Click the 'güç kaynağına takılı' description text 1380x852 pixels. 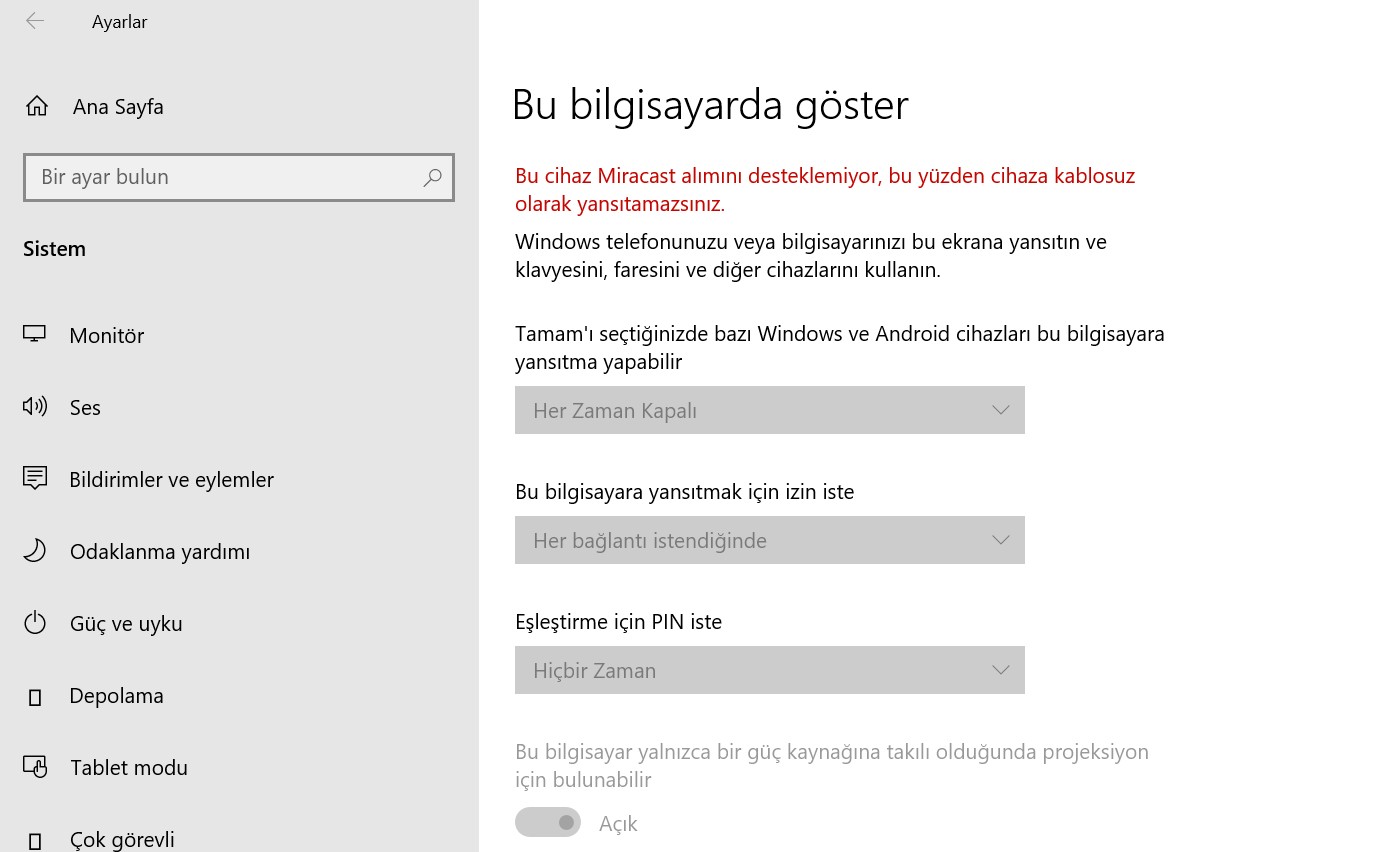(x=832, y=766)
